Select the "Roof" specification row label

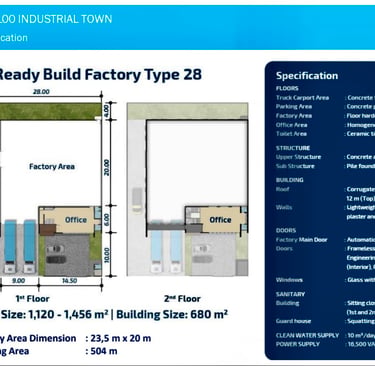pos(282,189)
